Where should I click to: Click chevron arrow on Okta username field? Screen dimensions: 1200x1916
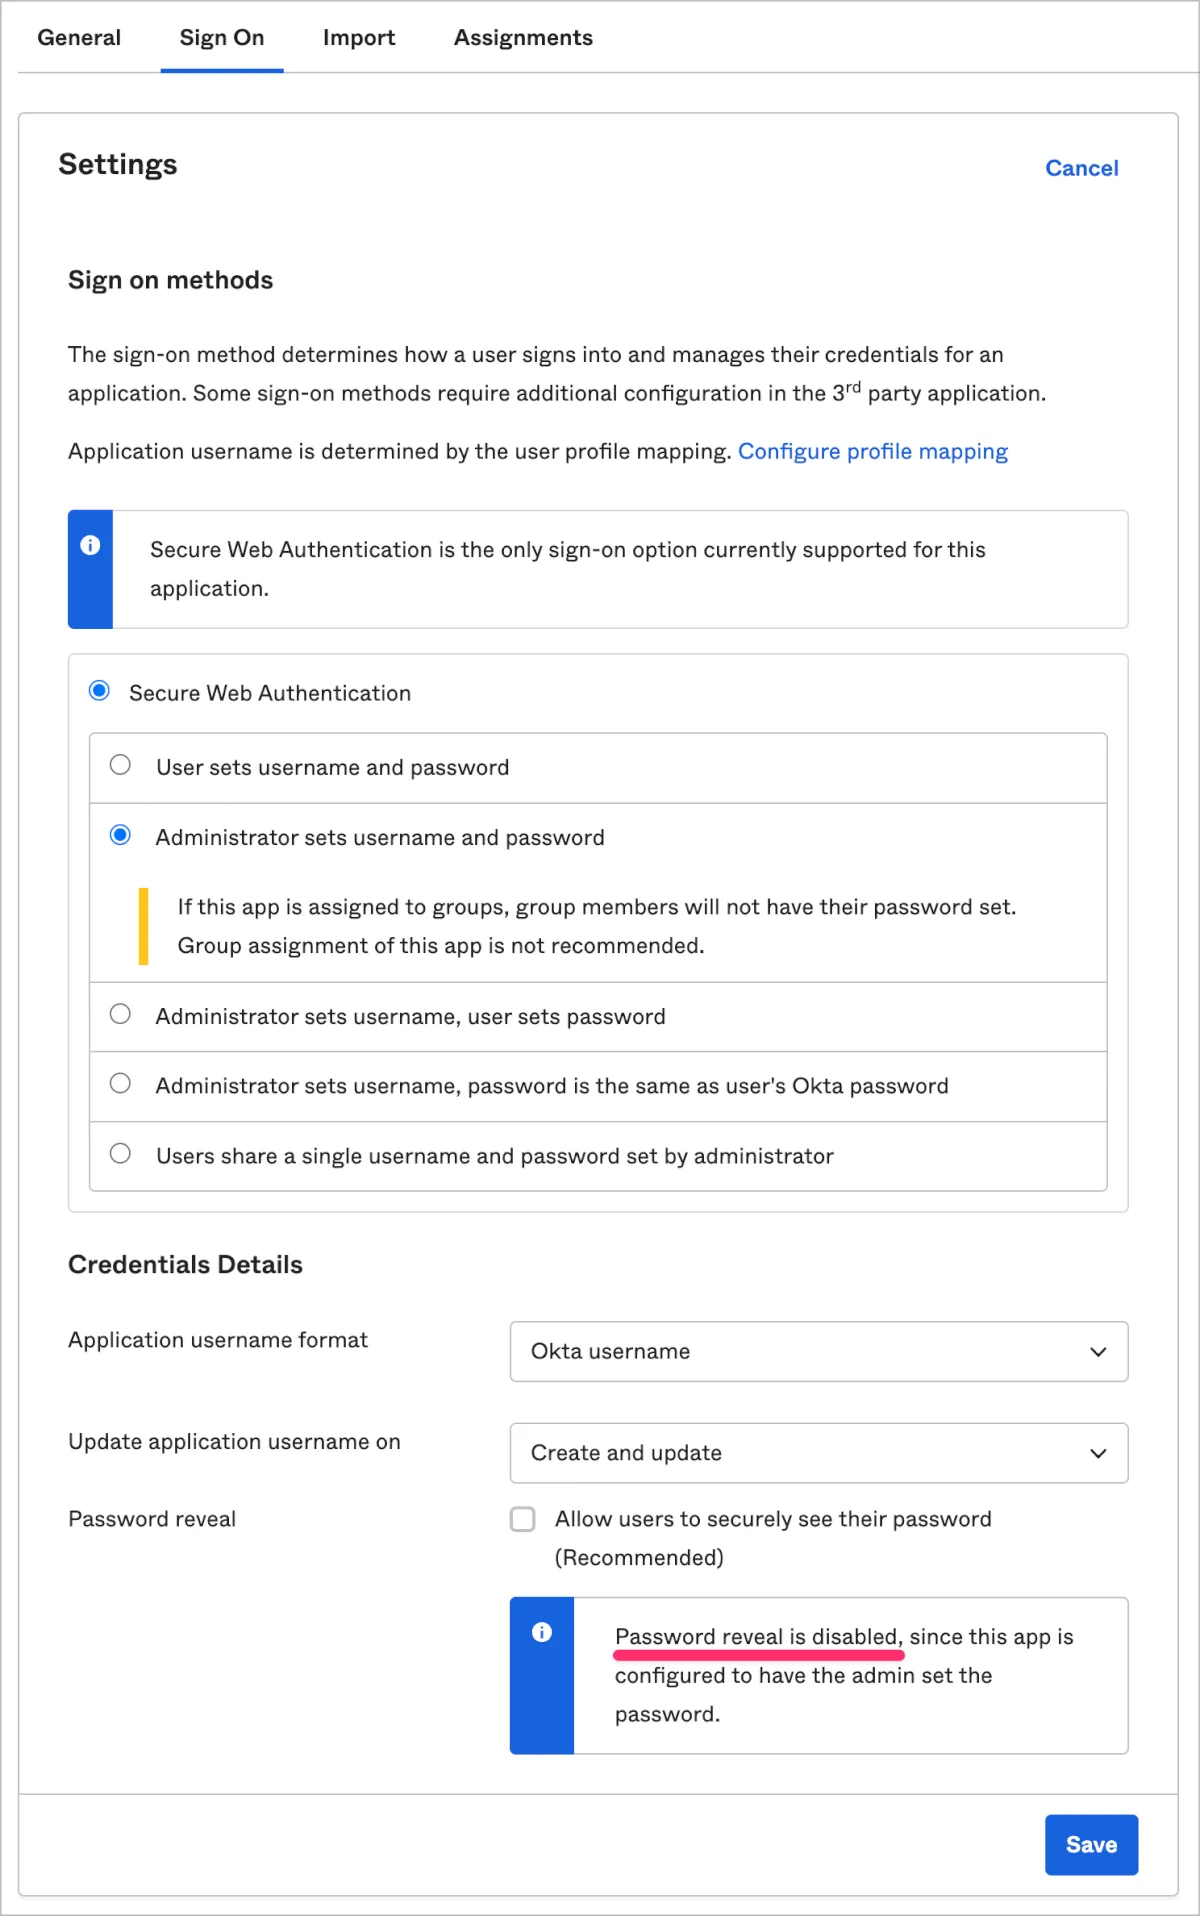1098,1352
